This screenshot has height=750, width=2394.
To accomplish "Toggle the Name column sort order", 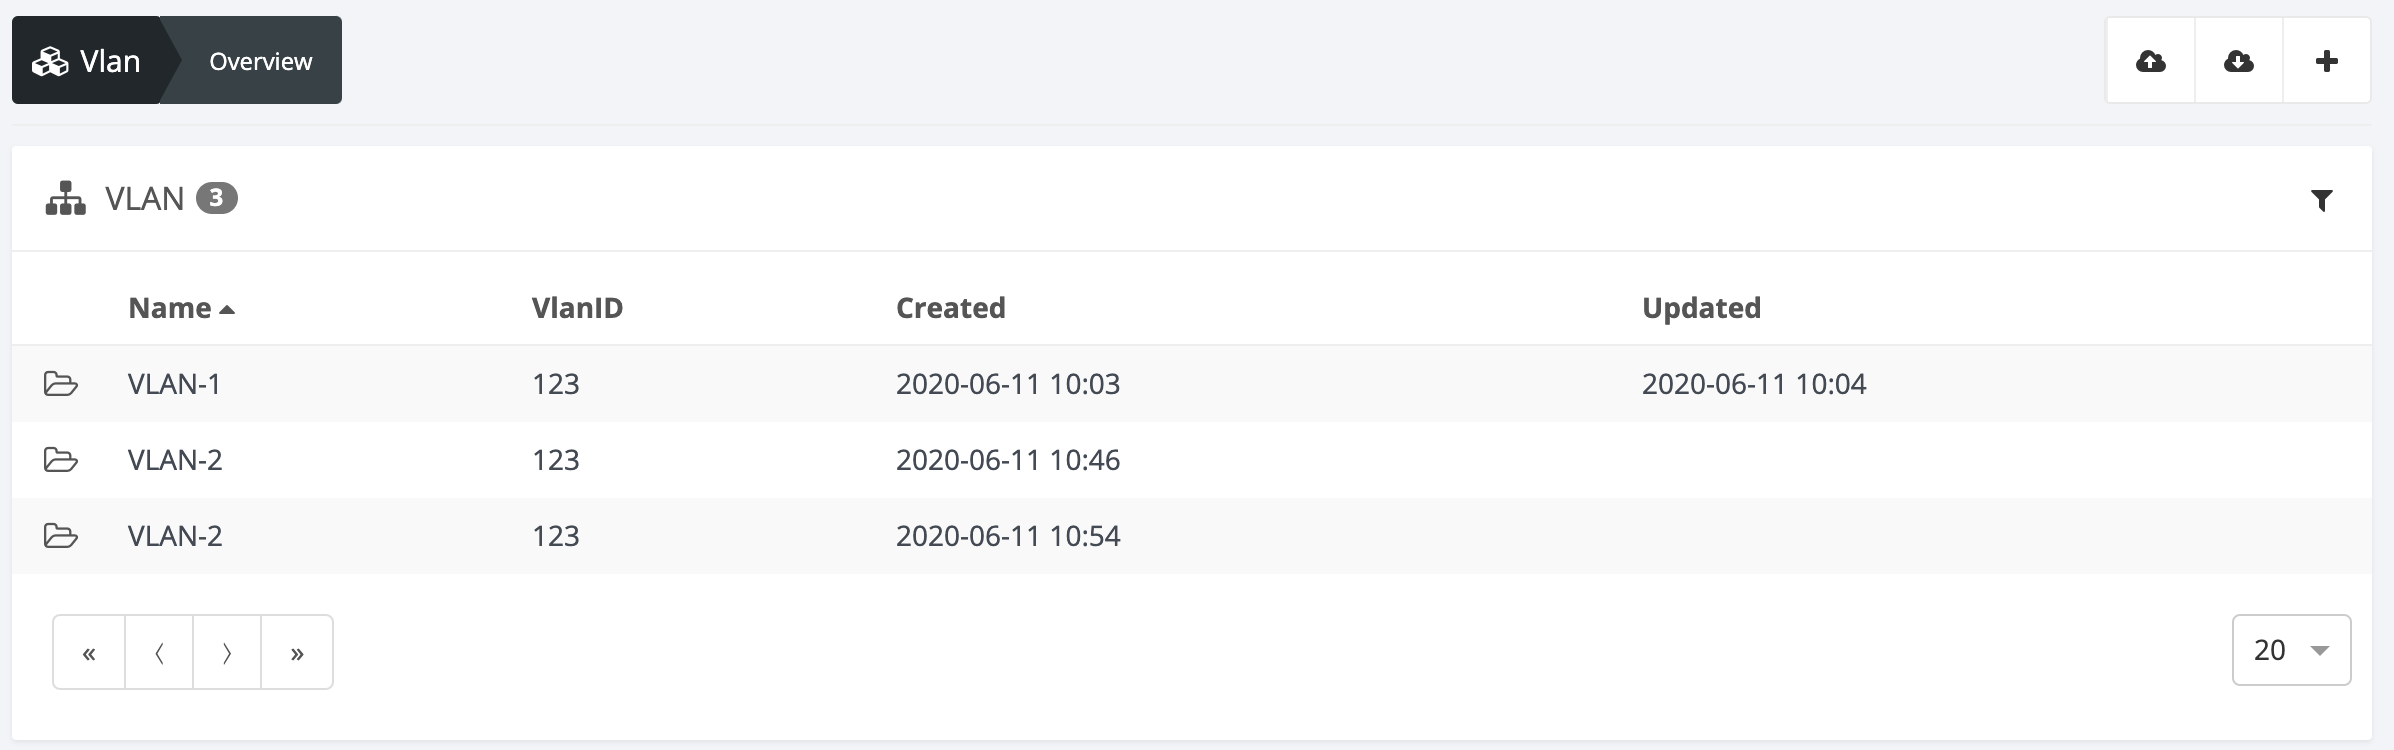I will pyautogui.click(x=170, y=308).
